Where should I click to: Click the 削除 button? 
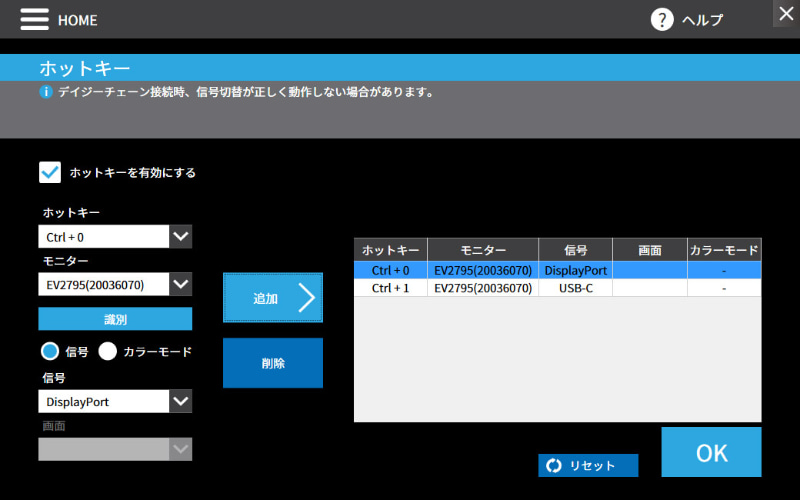click(273, 363)
